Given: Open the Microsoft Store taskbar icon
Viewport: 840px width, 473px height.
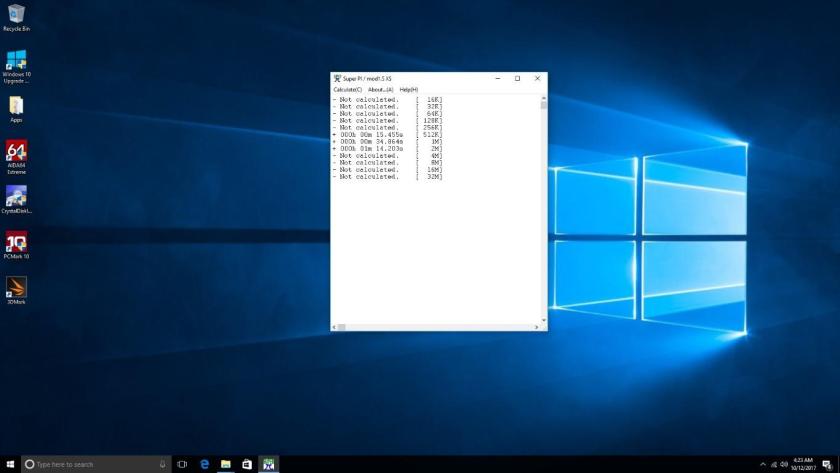Looking at the screenshot, I should [x=247, y=464].
